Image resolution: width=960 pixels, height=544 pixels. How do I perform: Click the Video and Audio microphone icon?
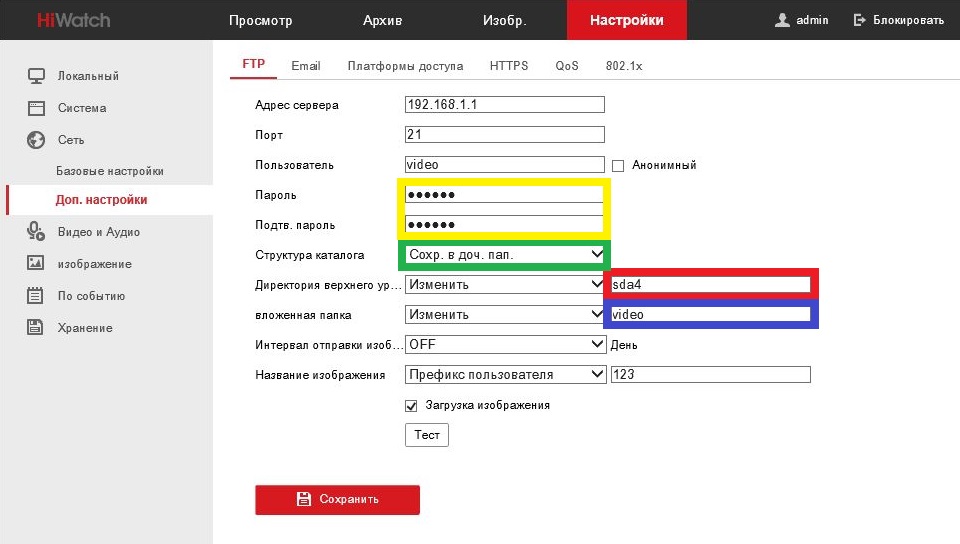point(36,232)
